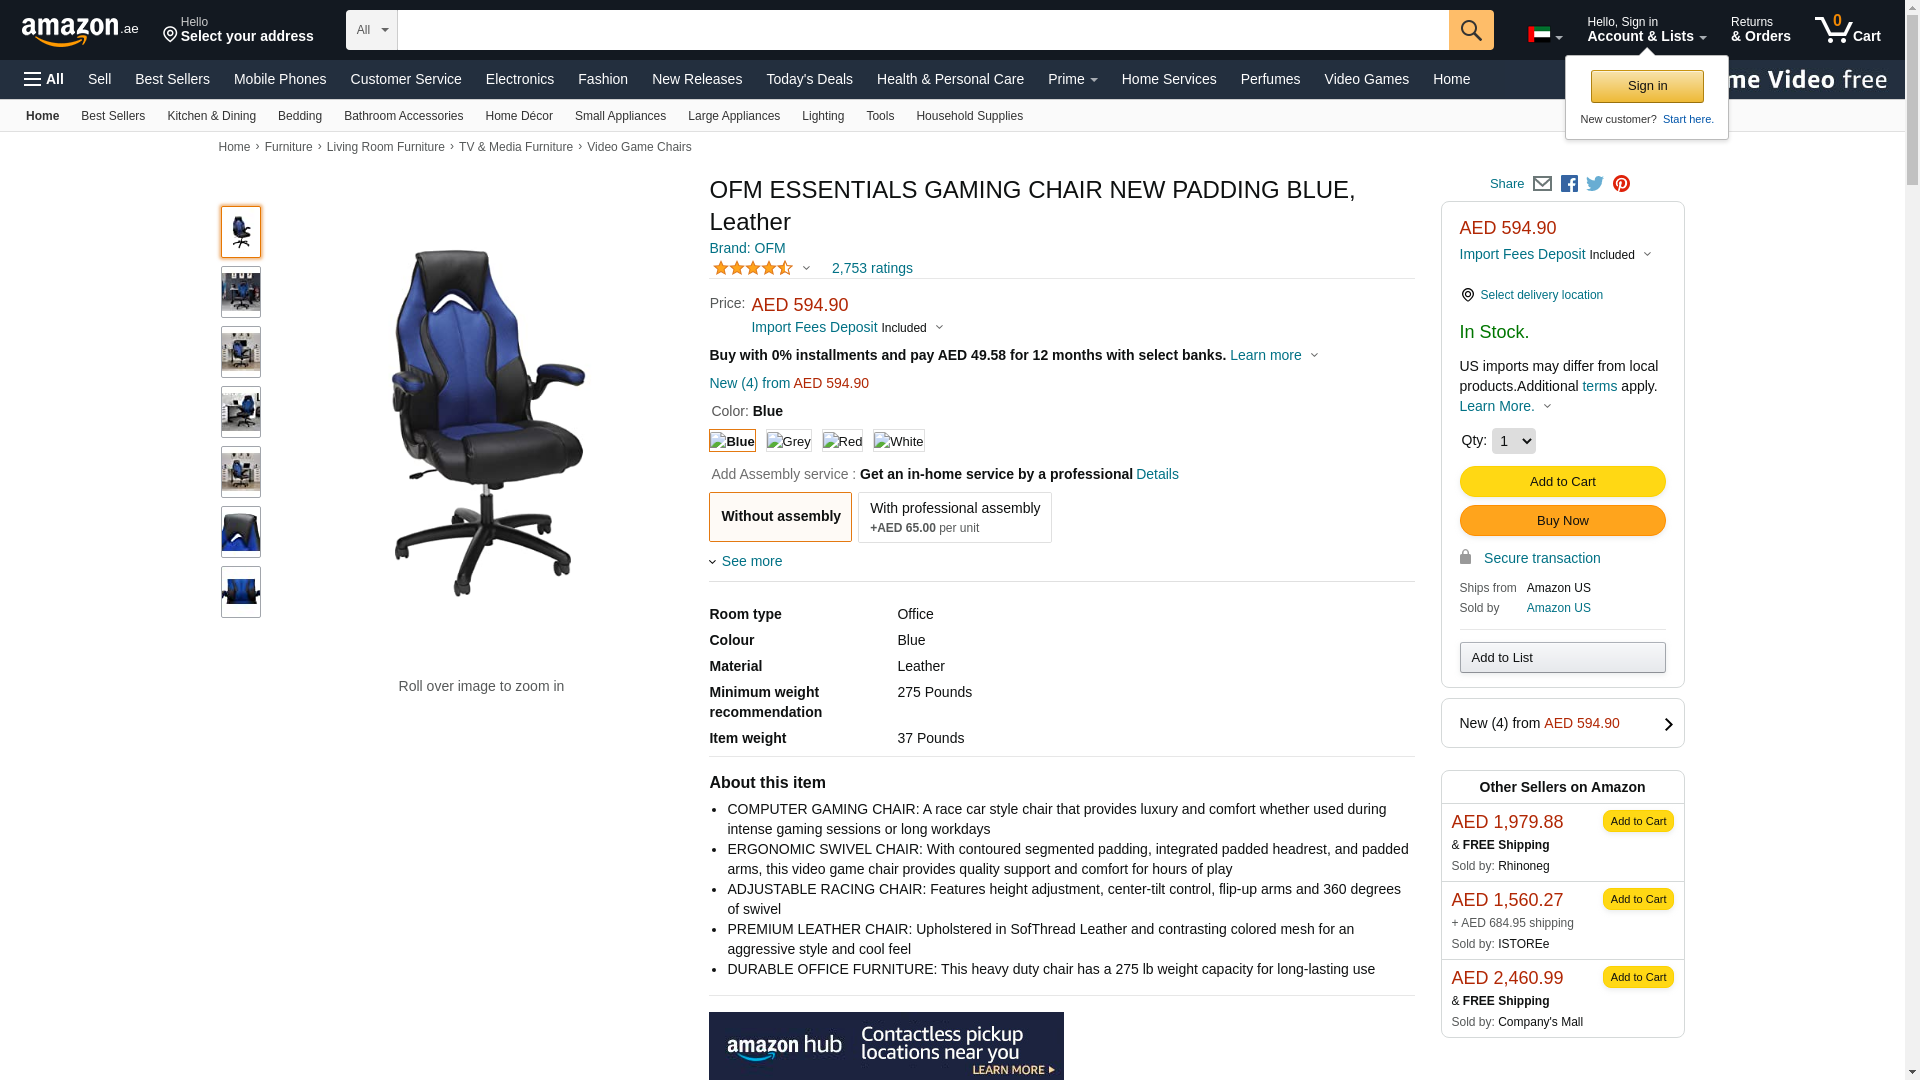Viewport: 1920px width, 1080px height.
Task: Share via email envelope icon
Action: point(1542,184)
